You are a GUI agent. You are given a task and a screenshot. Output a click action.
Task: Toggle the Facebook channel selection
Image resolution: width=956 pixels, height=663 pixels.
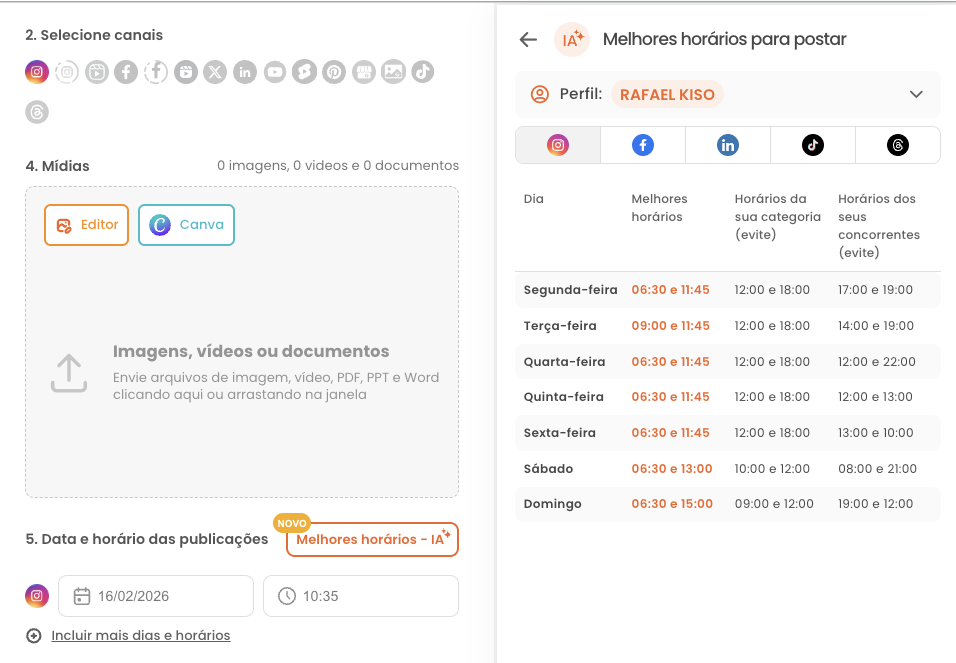point(126,72)
